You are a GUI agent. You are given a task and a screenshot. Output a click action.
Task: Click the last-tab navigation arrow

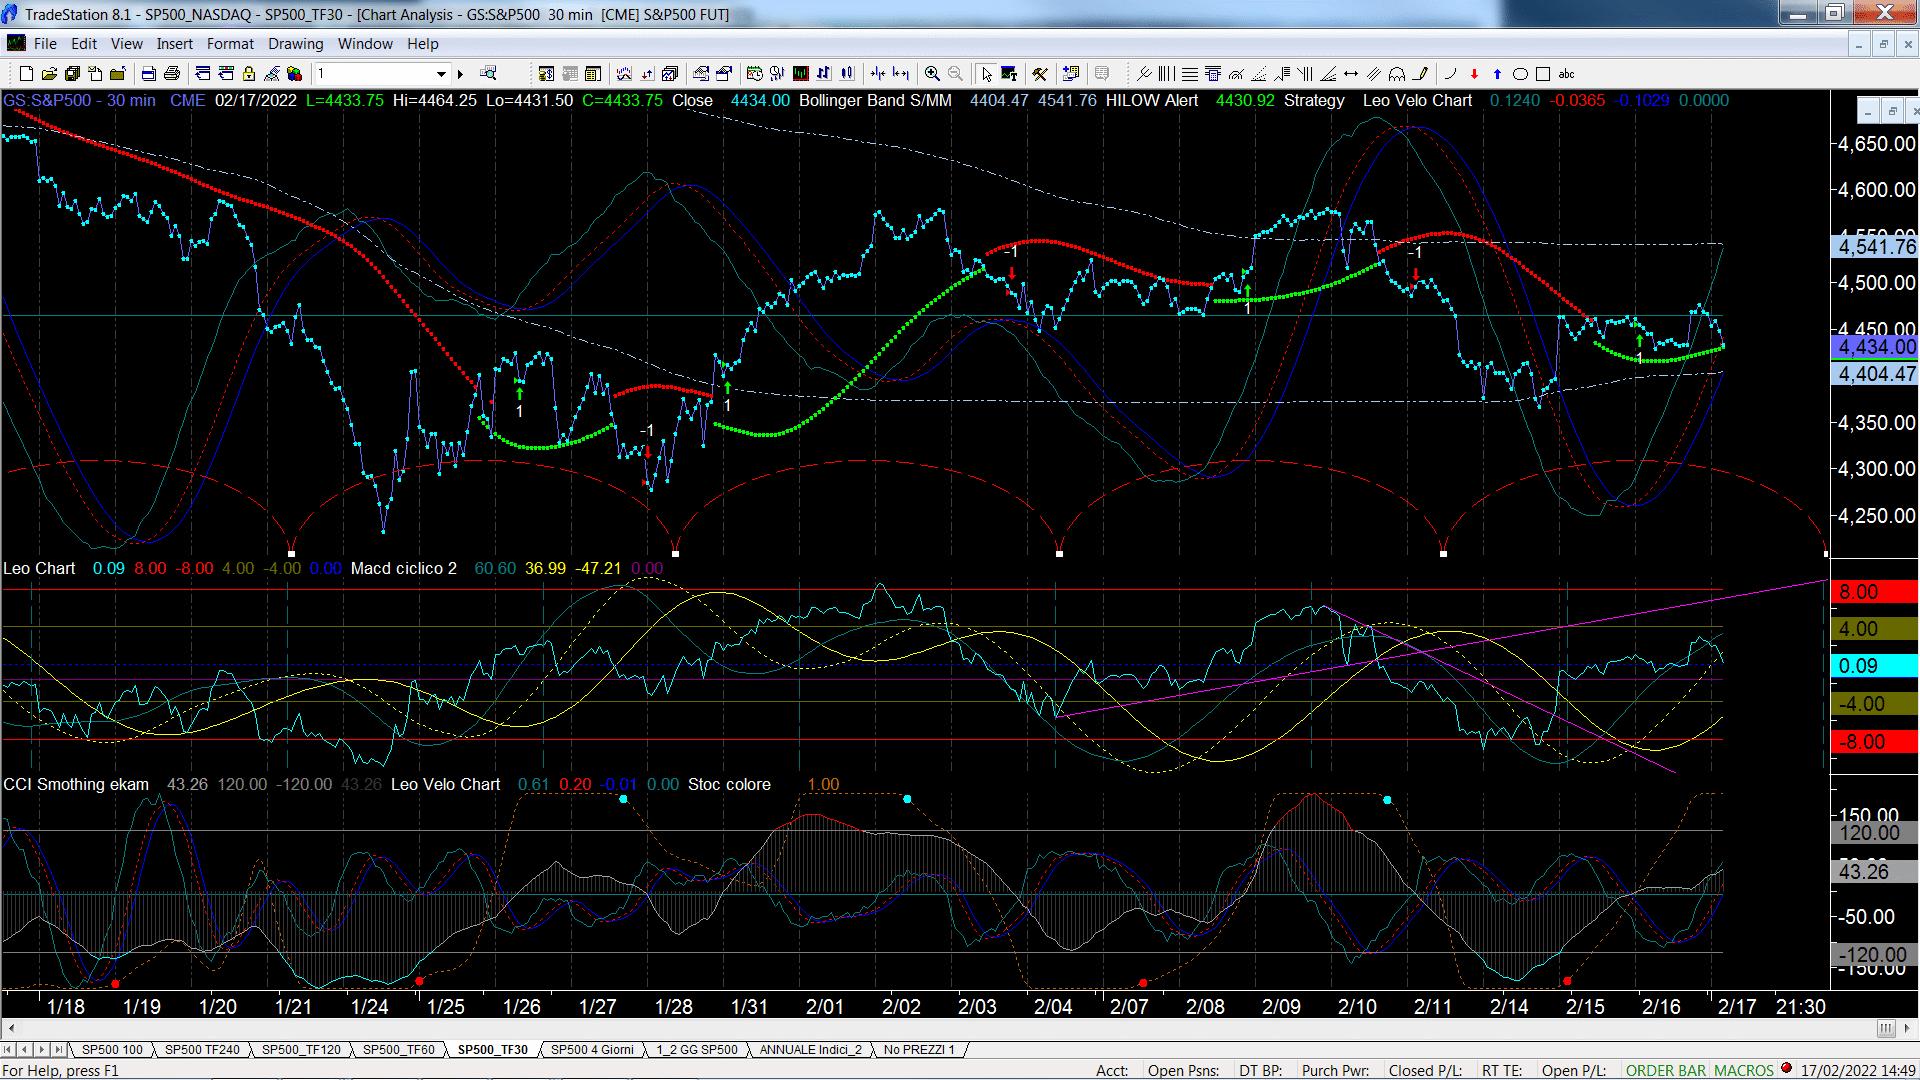coord(58,1049)
